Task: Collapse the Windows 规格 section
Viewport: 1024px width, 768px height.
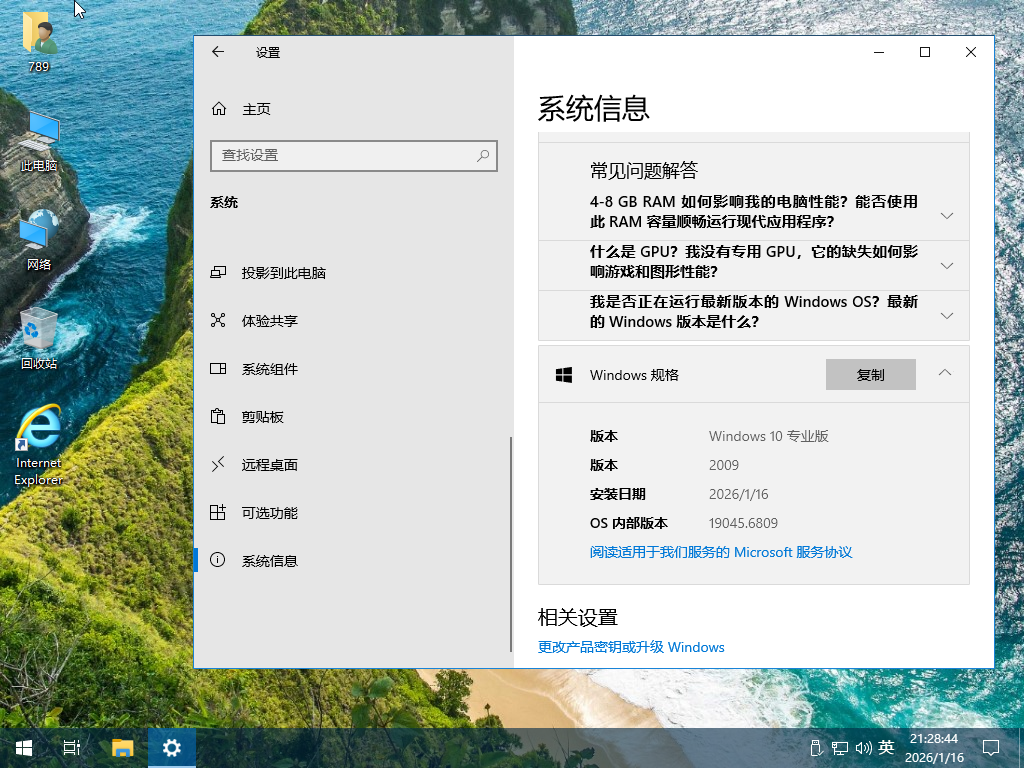Action: [946, 371]
